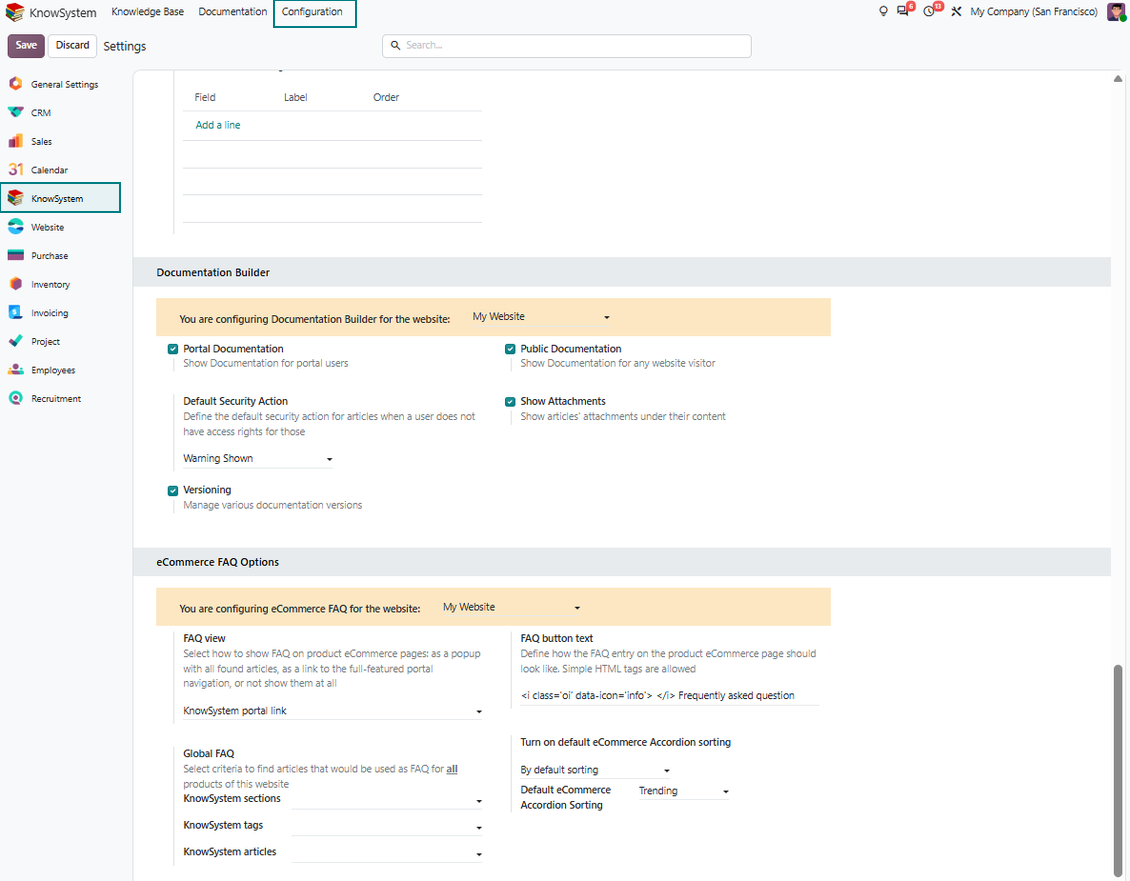Open Trending accordion sorting dropdown
Screen dimensions: 1130x881
[684, 791]
